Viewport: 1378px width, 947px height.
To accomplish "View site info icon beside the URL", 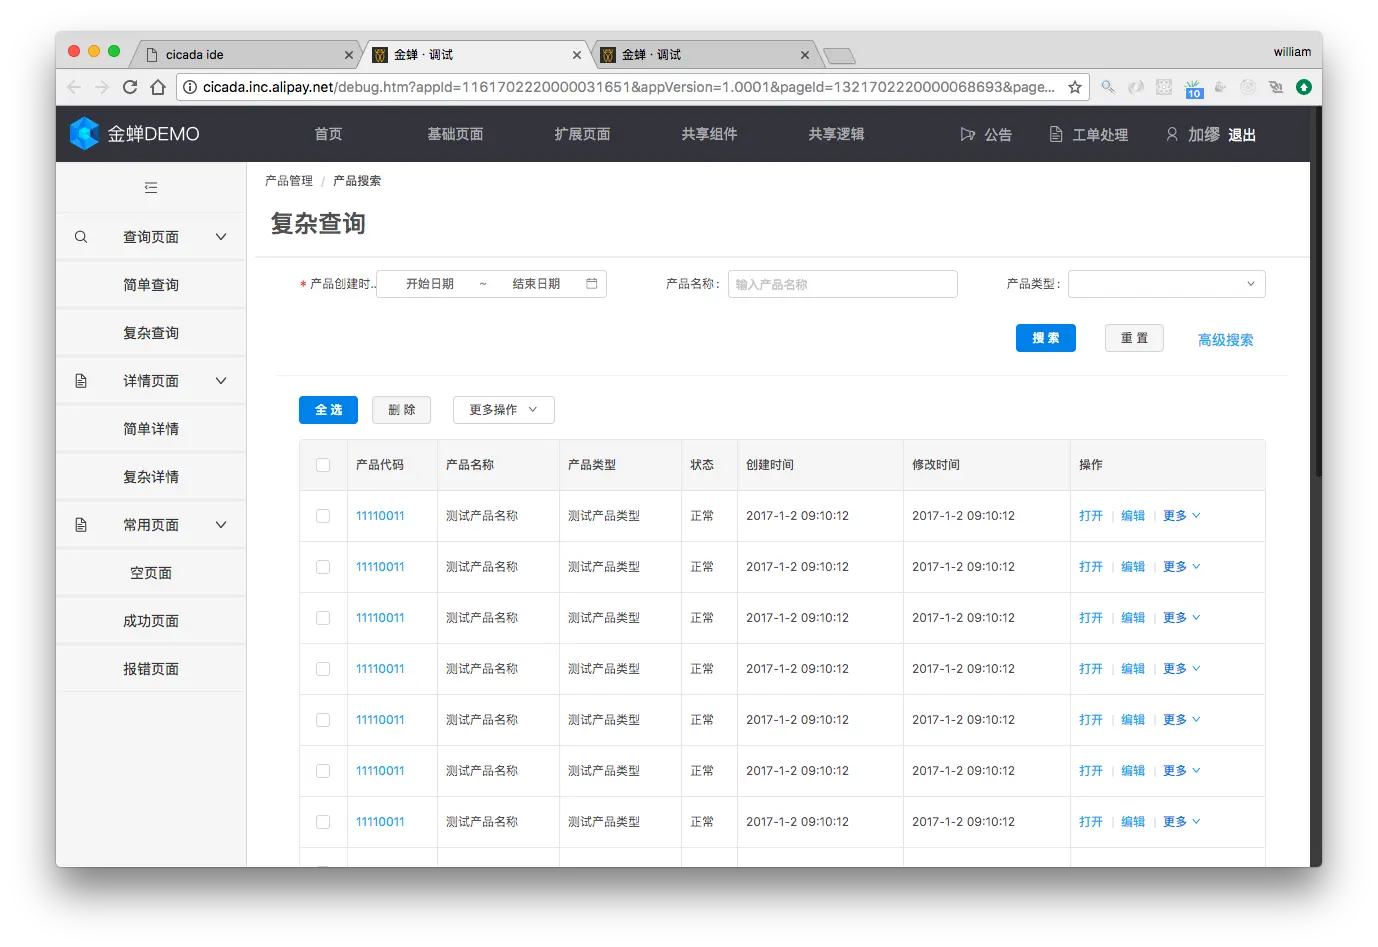I will click(x=190, y=87).
